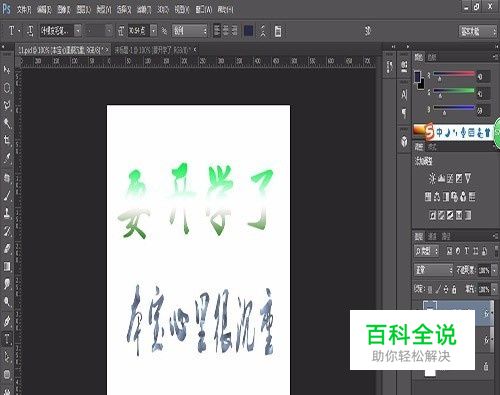The width and height of the screenshot is (500, 395).
Task: Open the font size dropdown arrow
Action: click(153, 31)
